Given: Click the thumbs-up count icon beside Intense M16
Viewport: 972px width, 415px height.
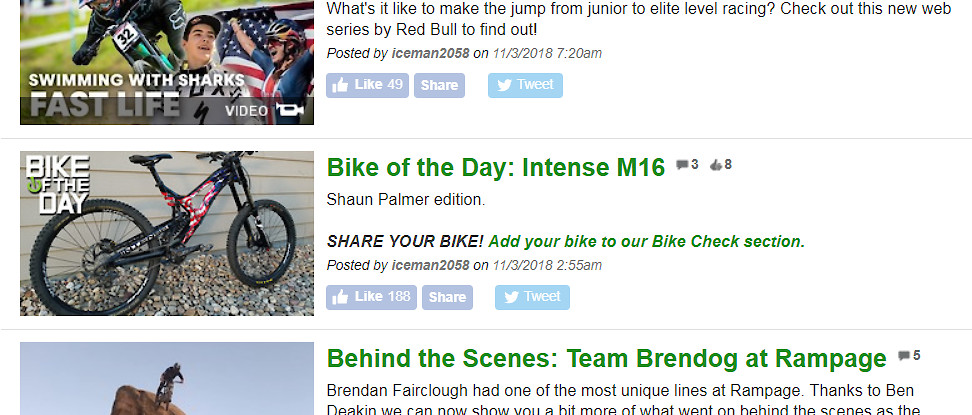Looking at the screenshot, I should [x=714, y=165].
